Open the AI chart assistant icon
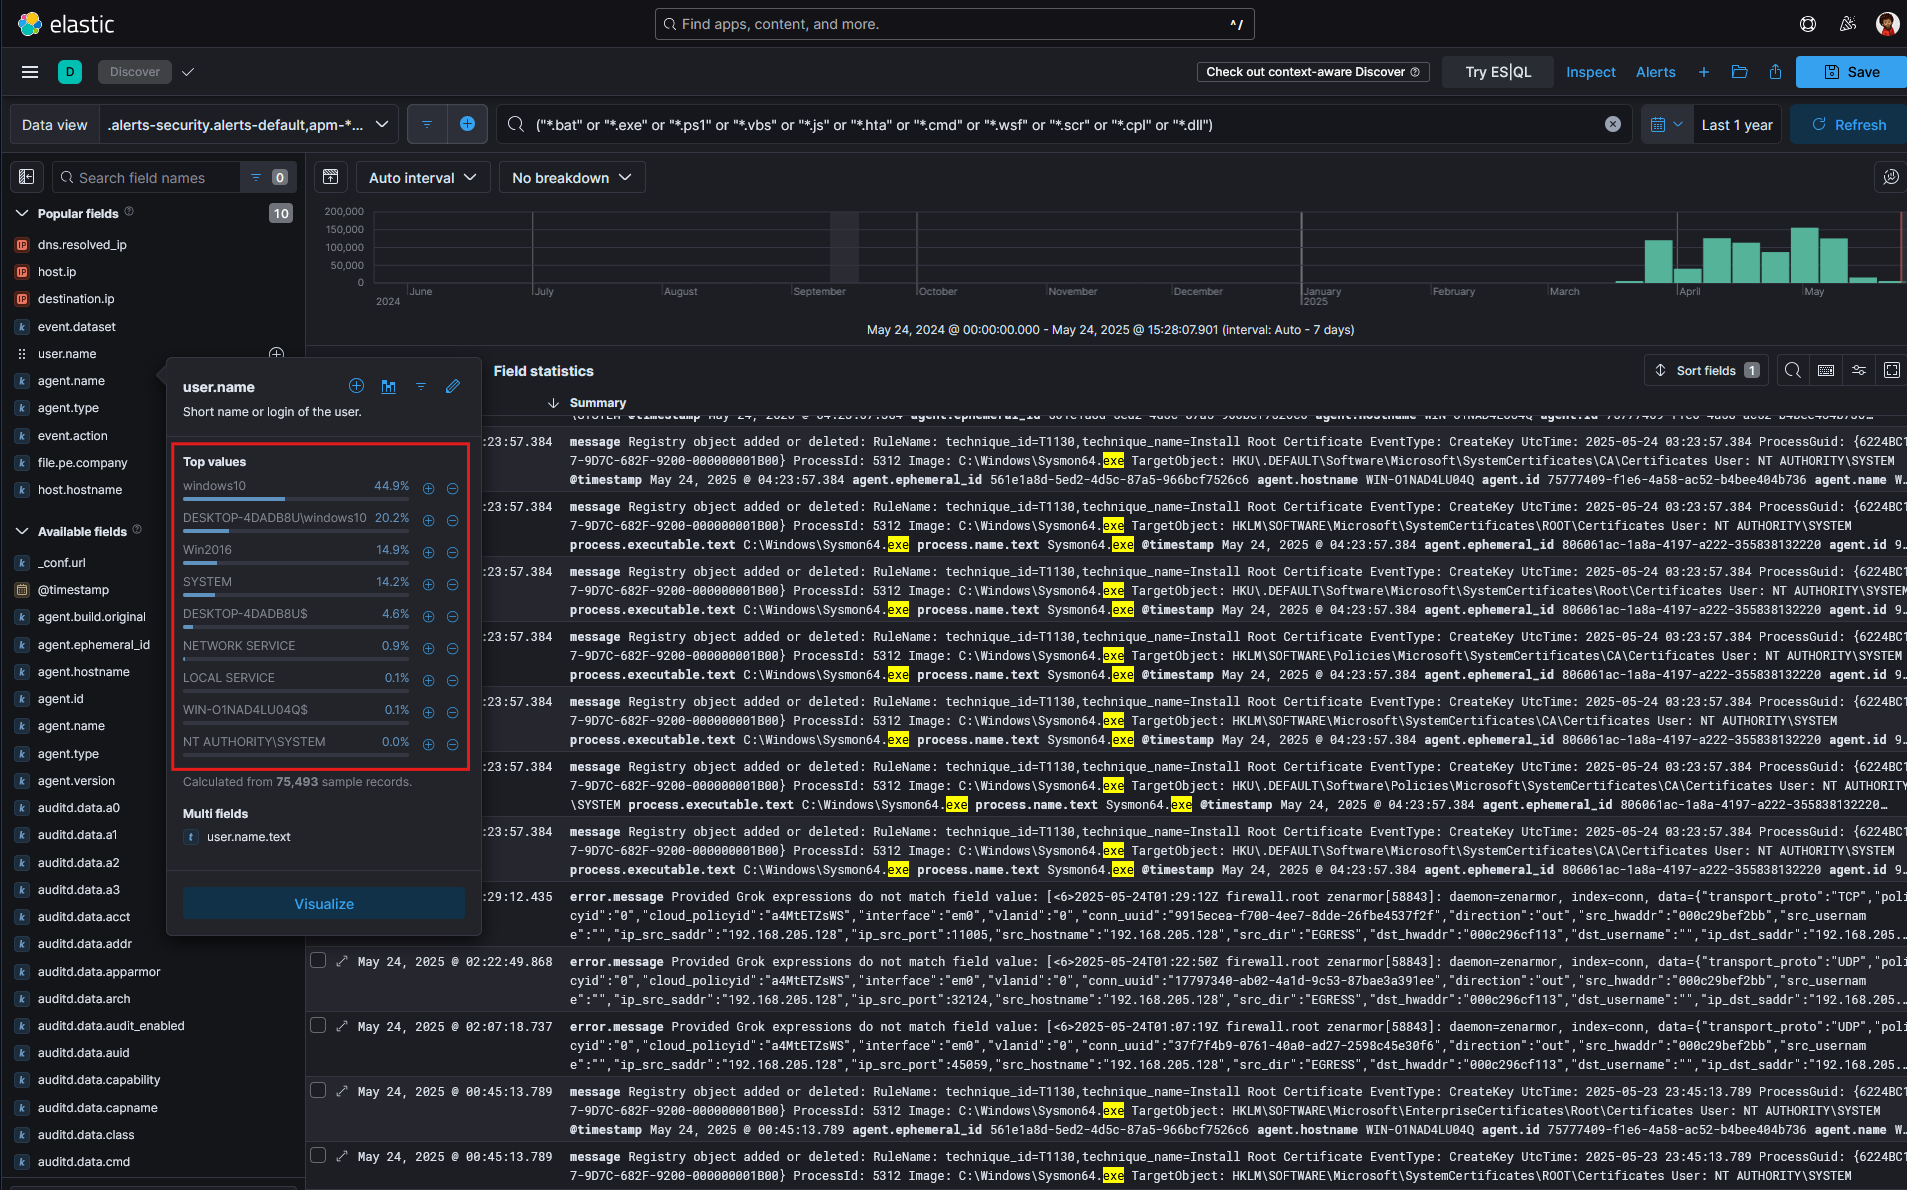This screenshot has width=1907, height=1190. point(1890,177)
